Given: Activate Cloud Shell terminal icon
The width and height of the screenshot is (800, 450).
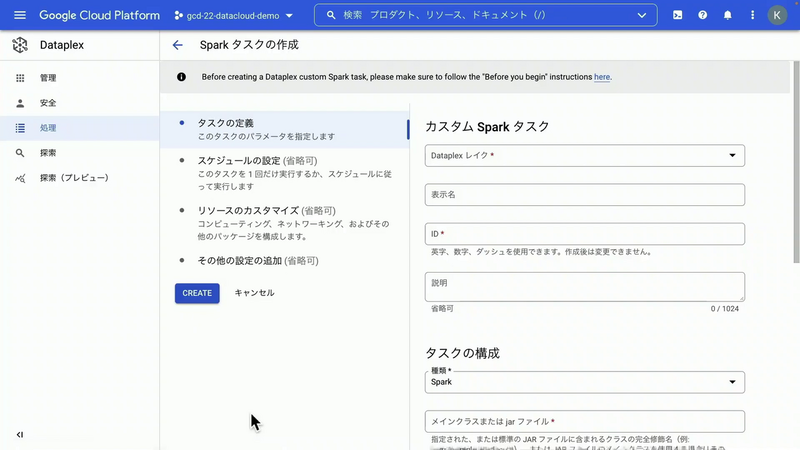Looking at the screenshot, I should click(678, 15).
